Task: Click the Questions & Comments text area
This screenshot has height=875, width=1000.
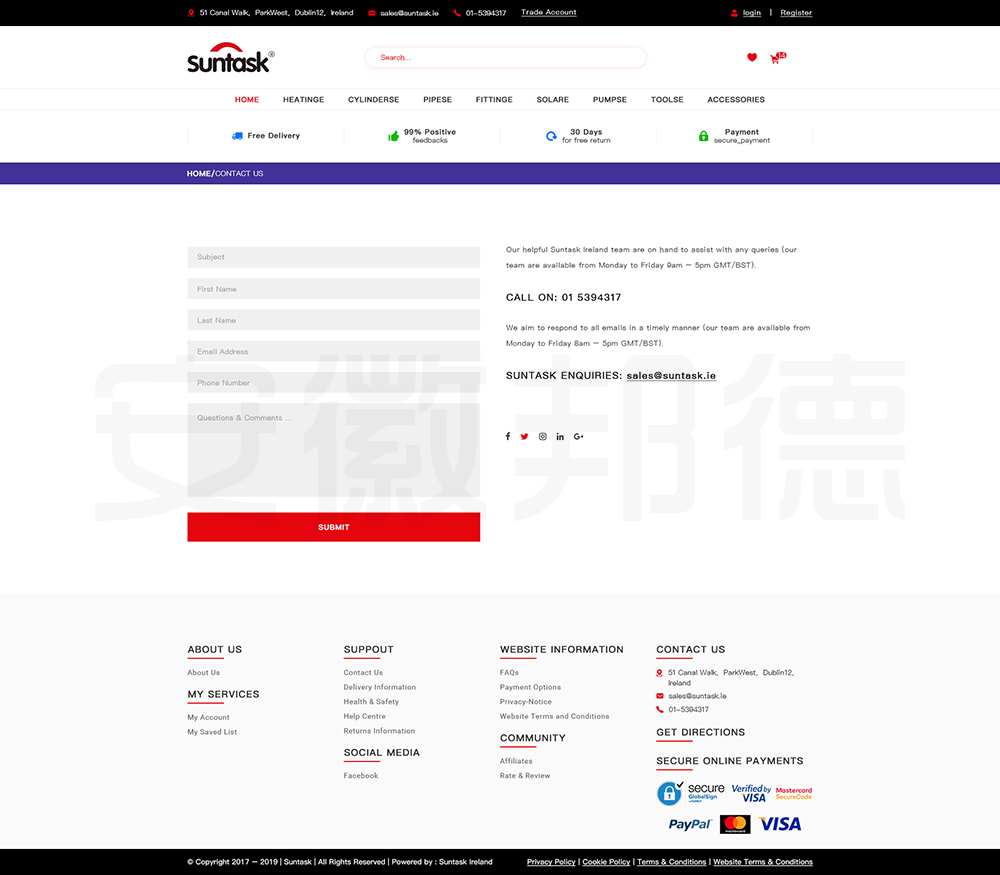Action: point(333,450)
